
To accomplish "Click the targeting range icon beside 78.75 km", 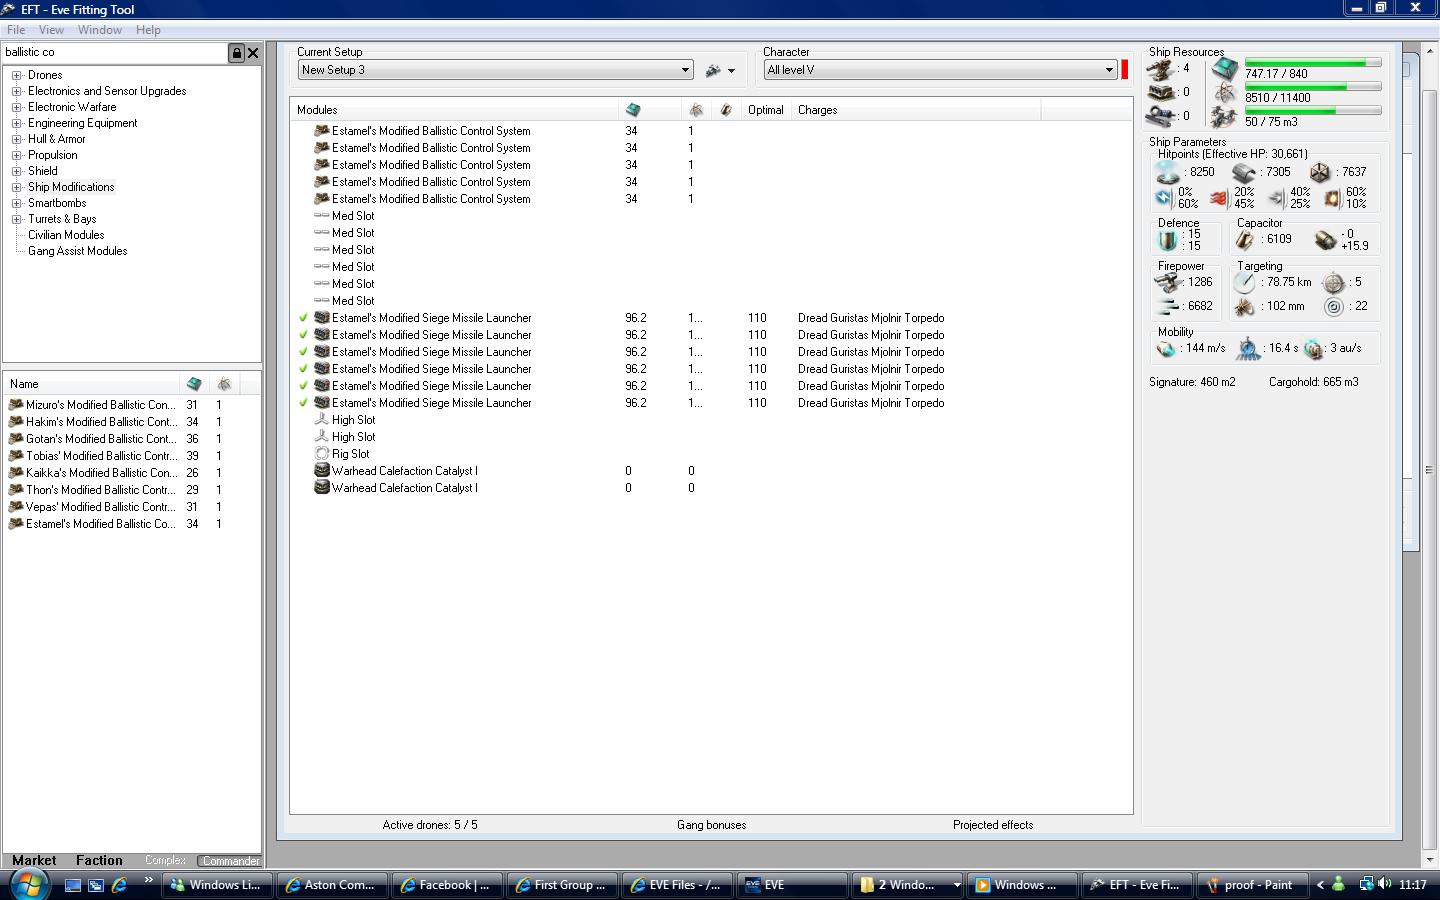I will click(1245, 283).
